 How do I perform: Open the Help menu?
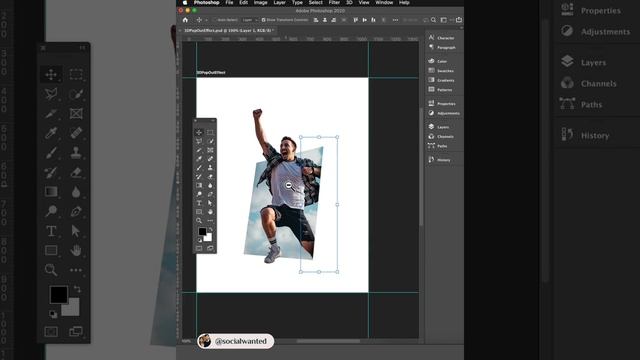point(404,2)
